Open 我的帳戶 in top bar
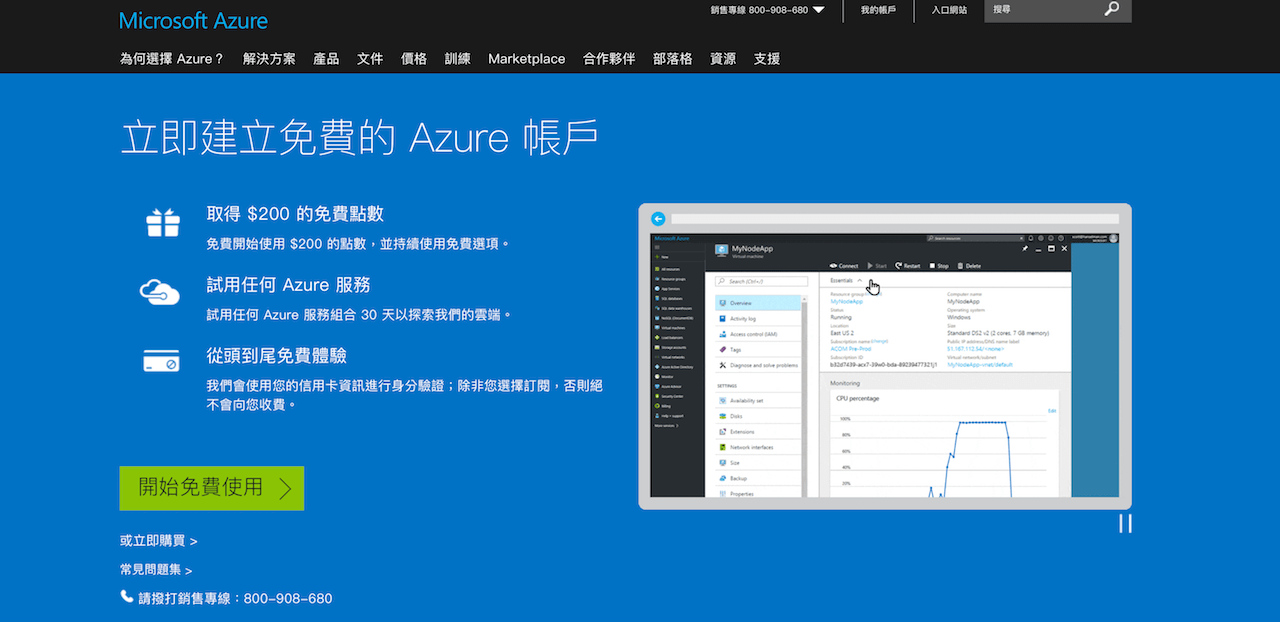 (x=878, y=10)
